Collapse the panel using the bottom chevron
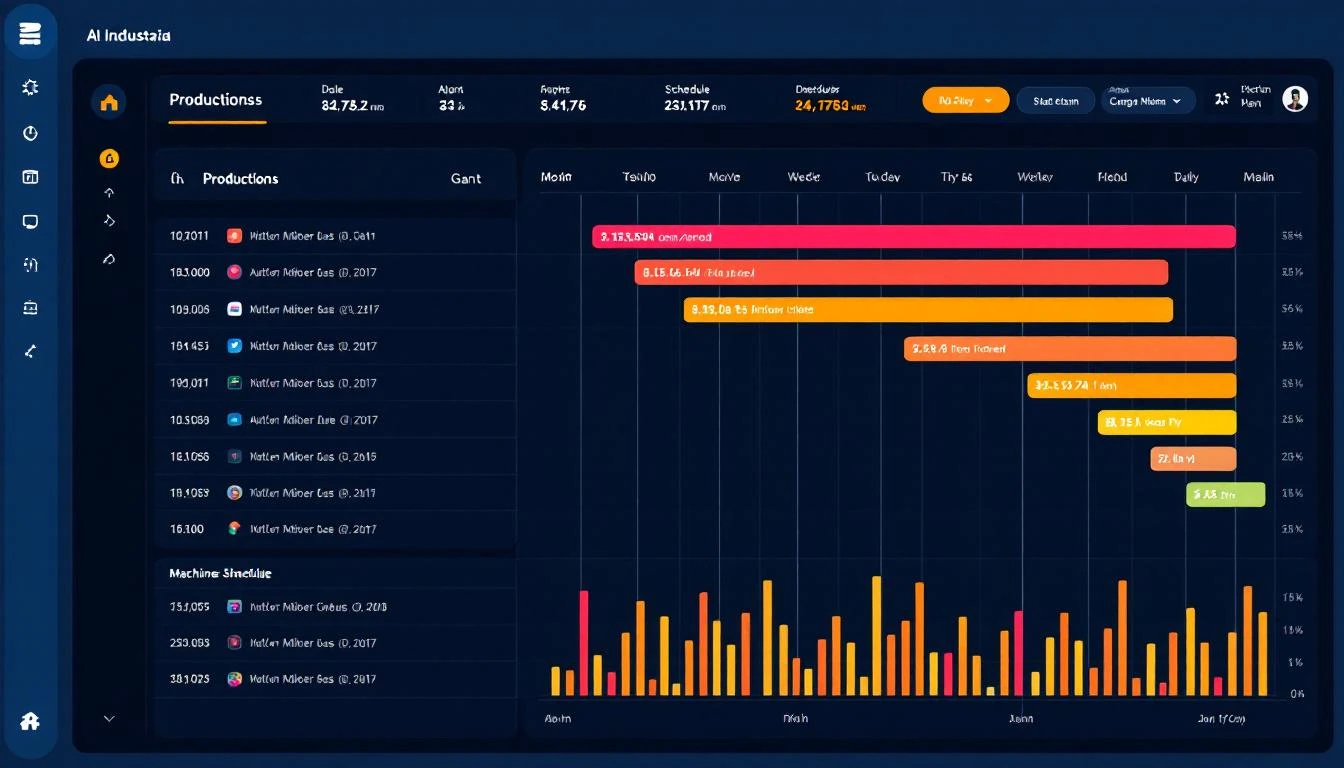The image size is (1344, 768). (x=109, y=718)
